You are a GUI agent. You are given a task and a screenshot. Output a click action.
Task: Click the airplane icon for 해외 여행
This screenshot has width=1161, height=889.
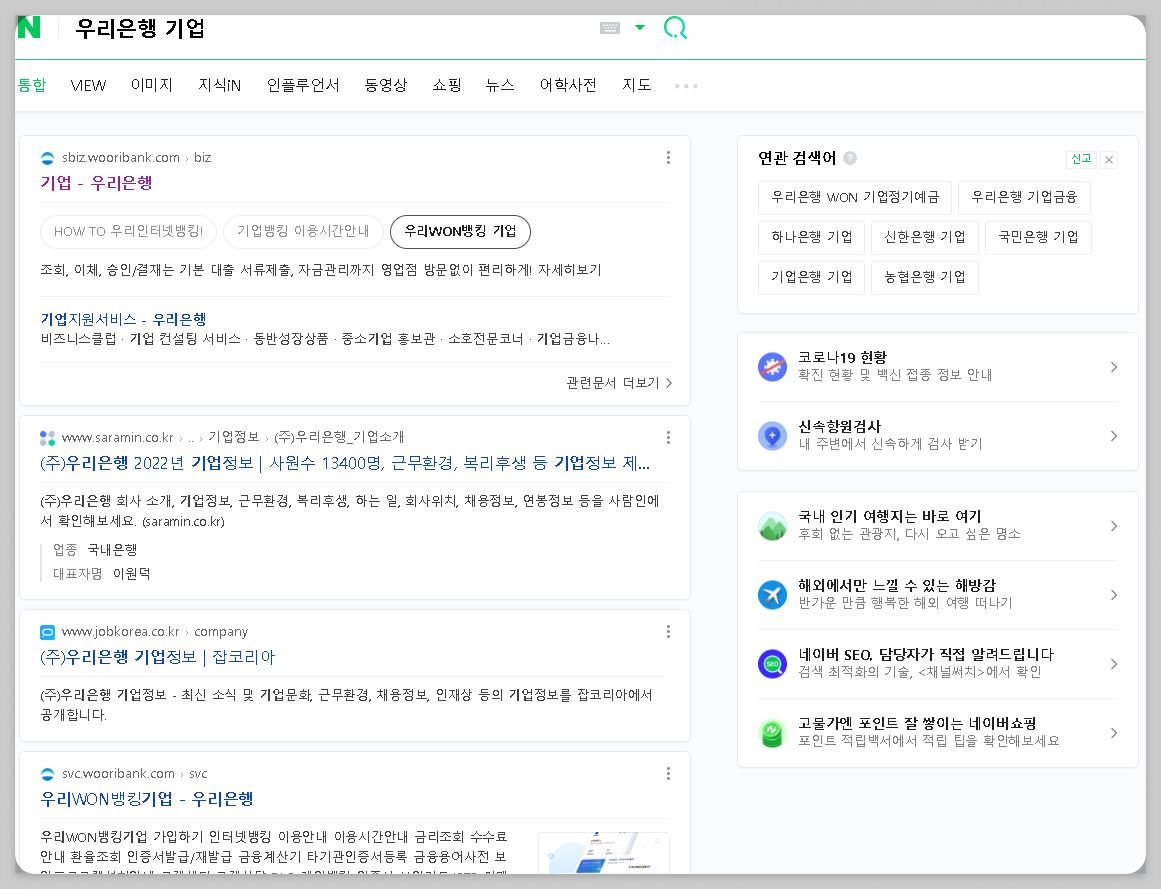(x=772, y=595)
